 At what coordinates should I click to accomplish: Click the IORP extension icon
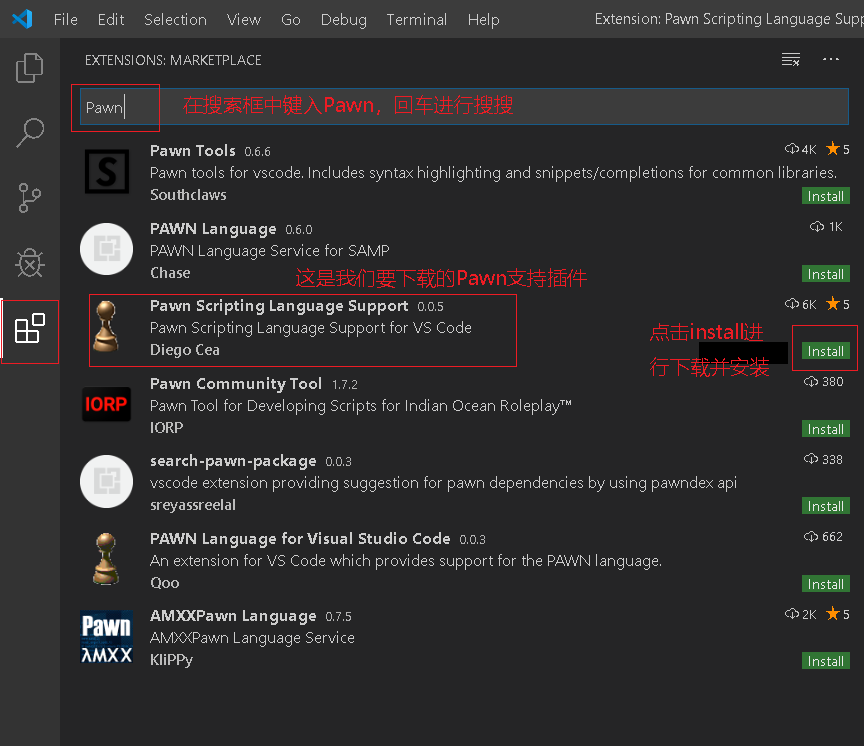tap(106, 404)
